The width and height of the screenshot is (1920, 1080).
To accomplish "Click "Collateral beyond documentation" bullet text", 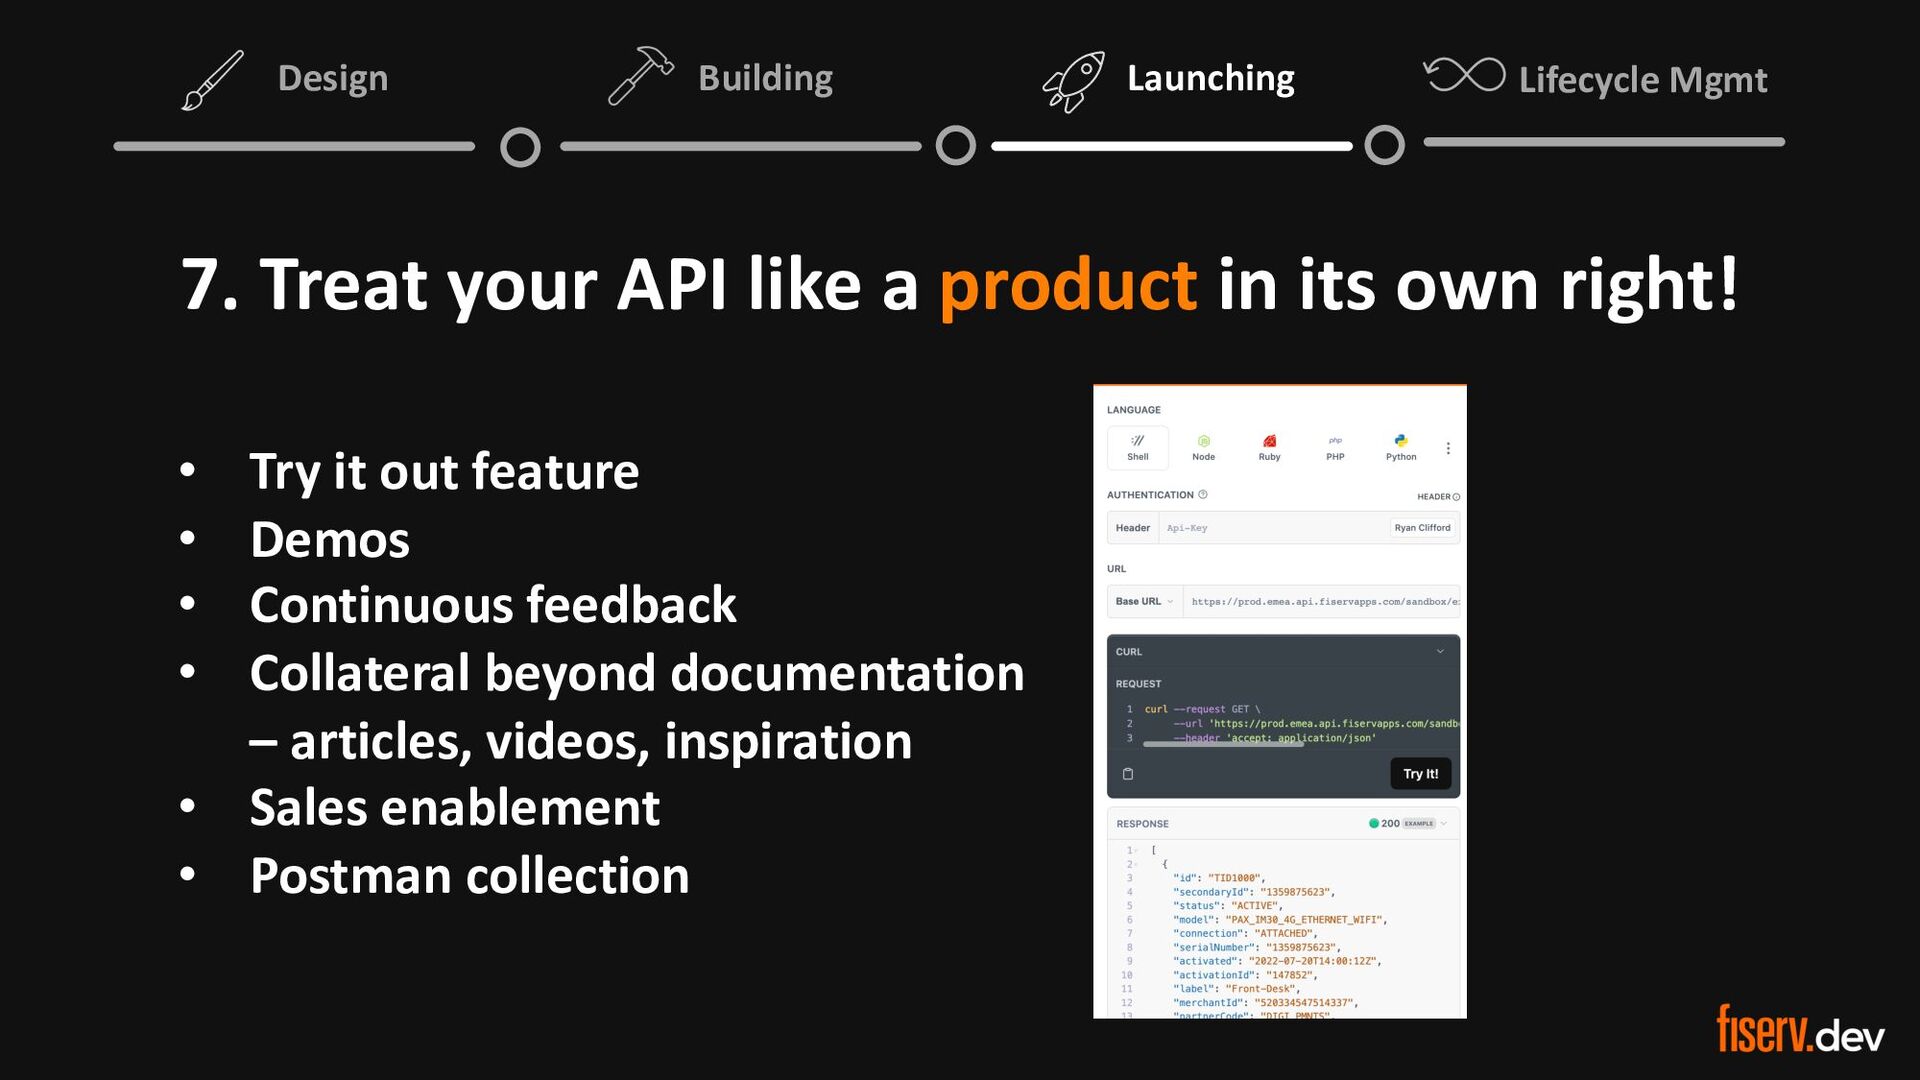I will [637, 672].
